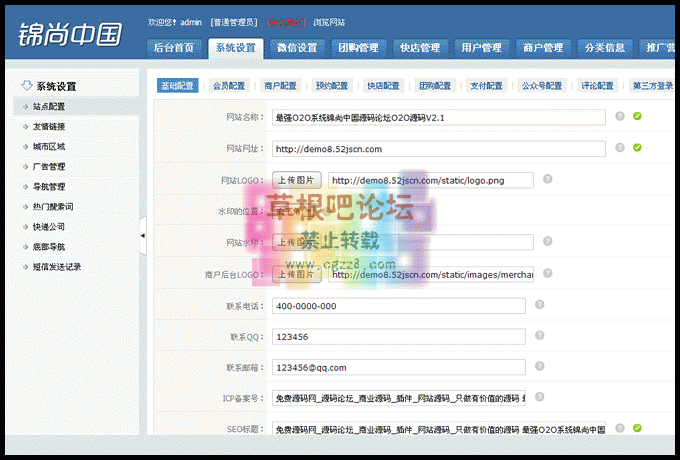Focus the ICP备案号 input field
The width and height of the screenshot is (680, 460).
(x=399, y=398)
